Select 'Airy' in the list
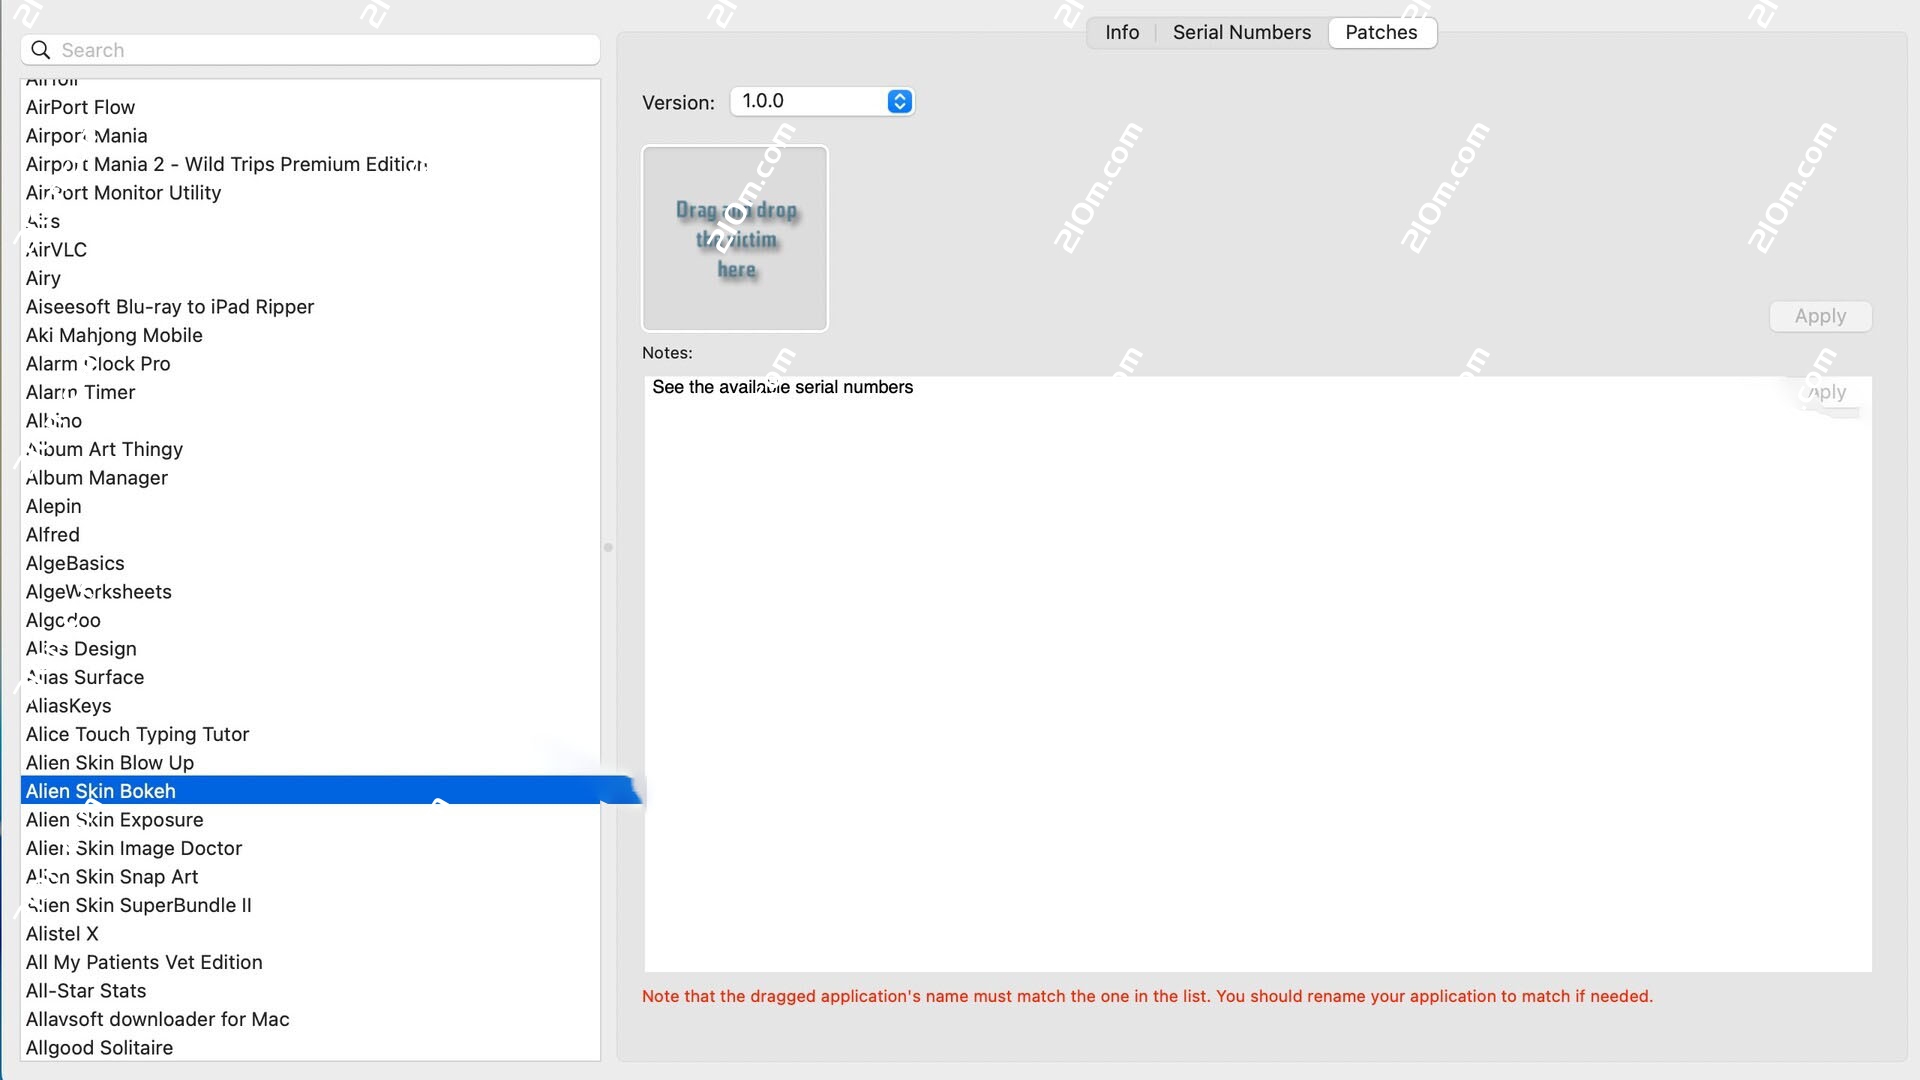The height and width of the screenshot is (1080, 1920). pos(310,278)
